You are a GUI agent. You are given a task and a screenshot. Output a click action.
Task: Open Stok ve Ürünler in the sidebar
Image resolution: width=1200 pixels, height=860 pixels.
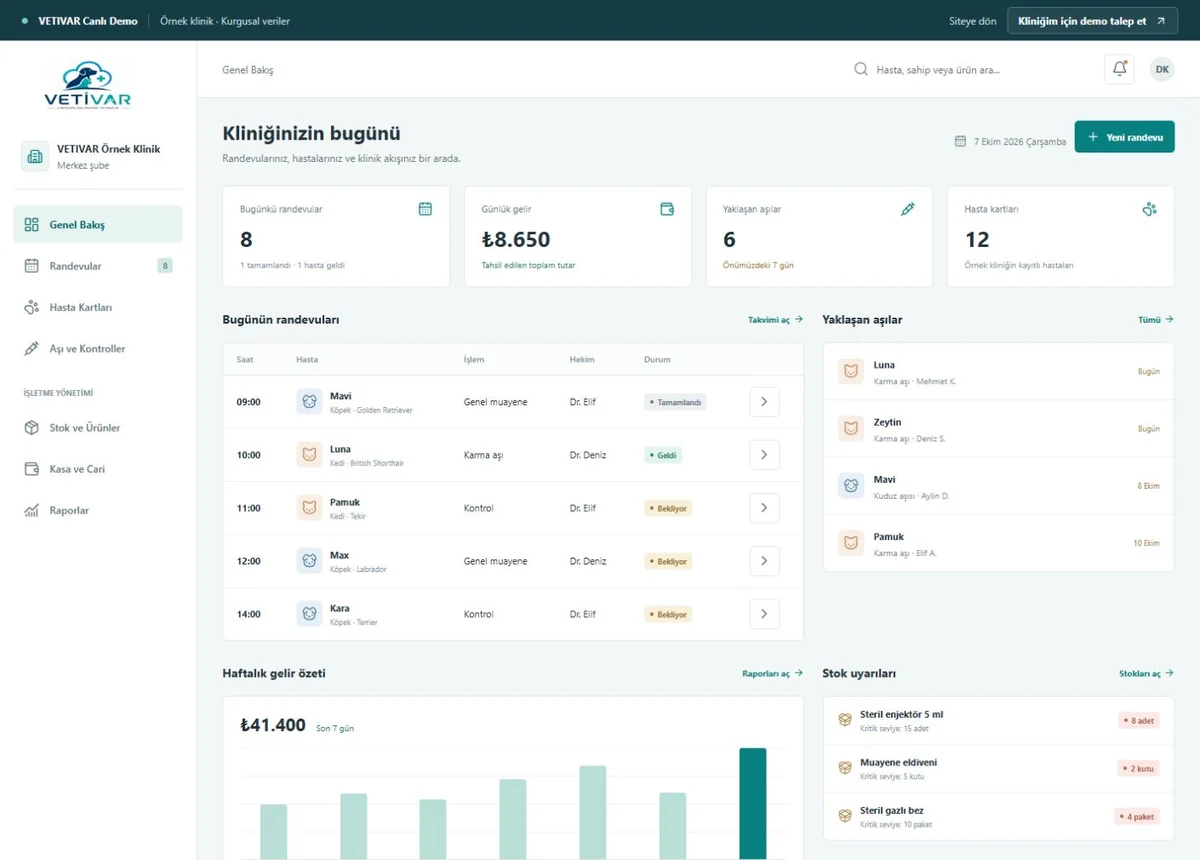pyautogui.click(x=98, y=428)
